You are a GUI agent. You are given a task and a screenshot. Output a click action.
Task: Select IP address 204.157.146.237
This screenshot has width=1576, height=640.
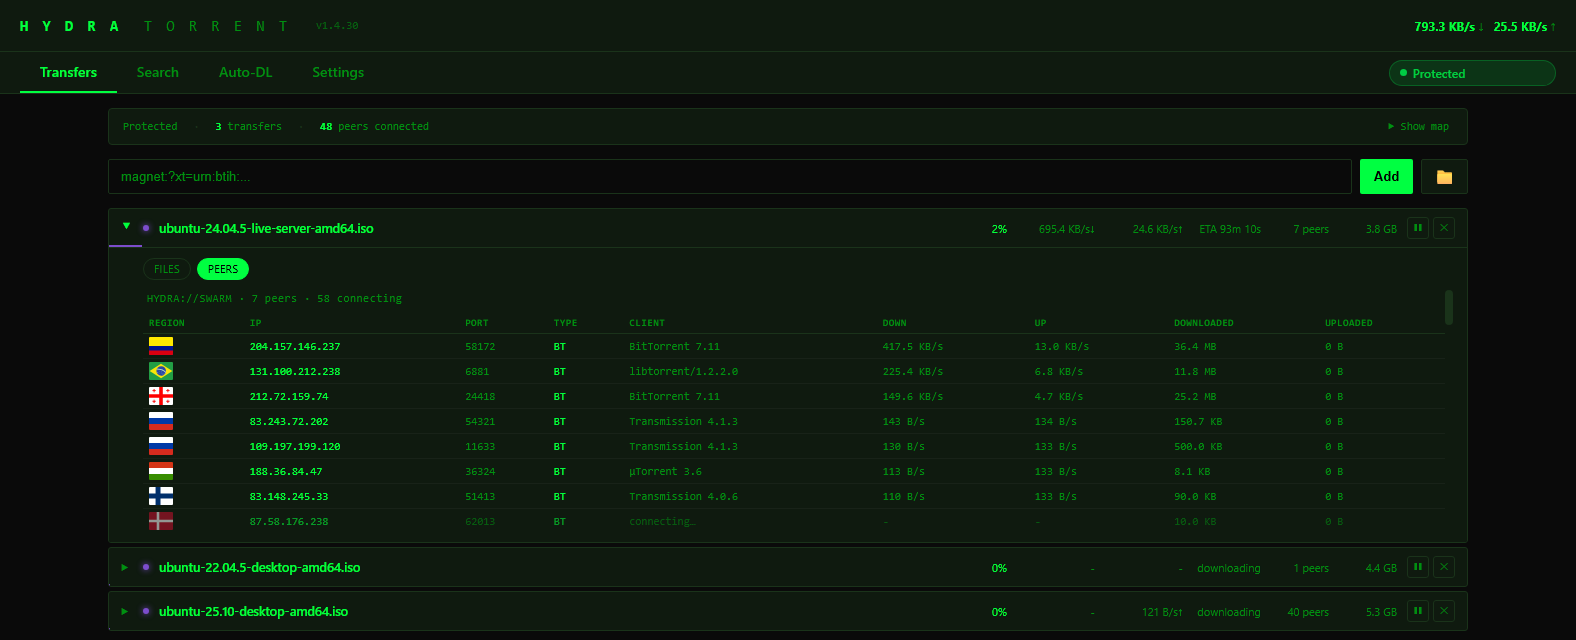pos(295,347)
